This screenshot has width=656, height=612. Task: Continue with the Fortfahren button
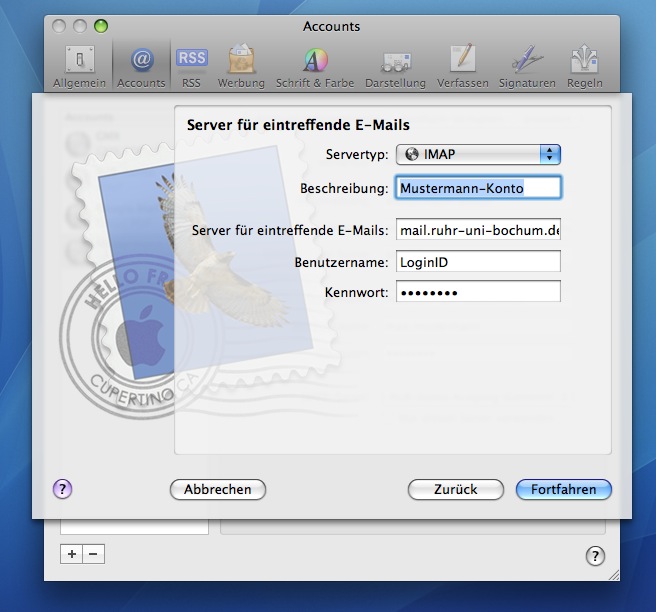(x=564, y=489)
